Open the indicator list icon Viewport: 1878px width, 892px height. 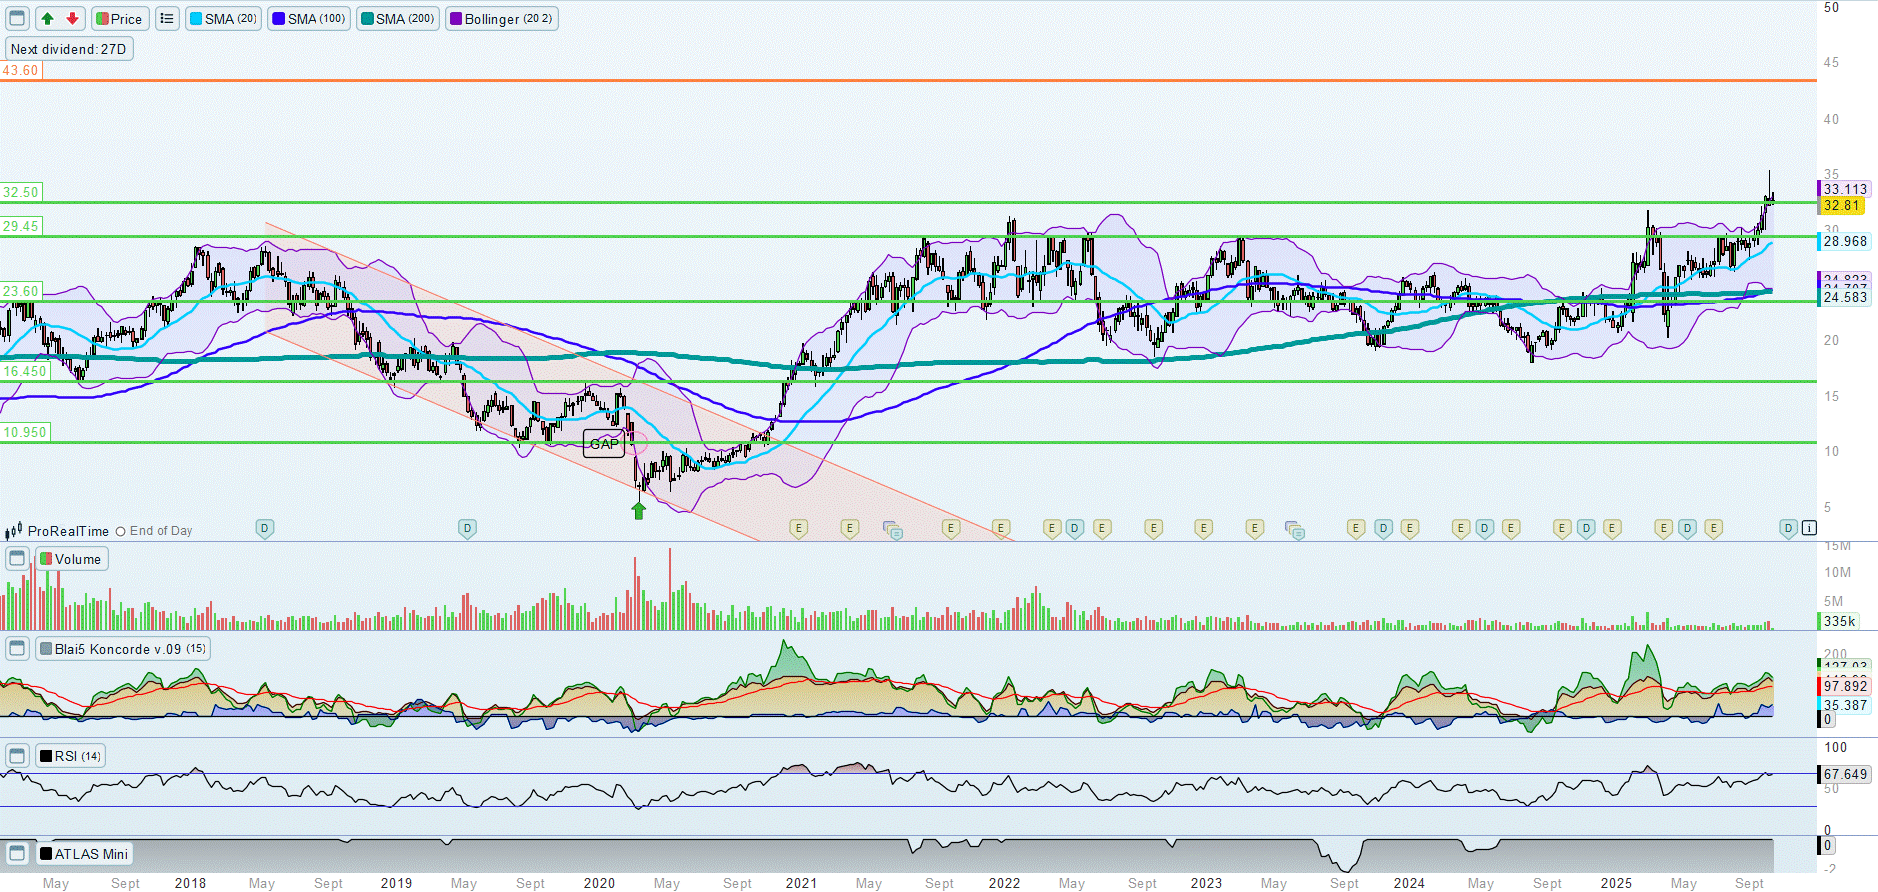[x=167, y=19]
